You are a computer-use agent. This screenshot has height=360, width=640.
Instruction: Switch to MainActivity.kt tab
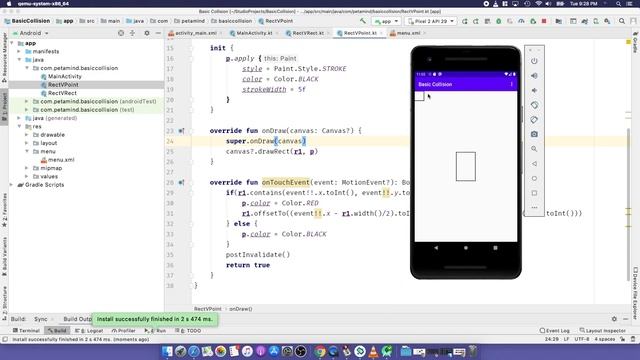(254, 33)
